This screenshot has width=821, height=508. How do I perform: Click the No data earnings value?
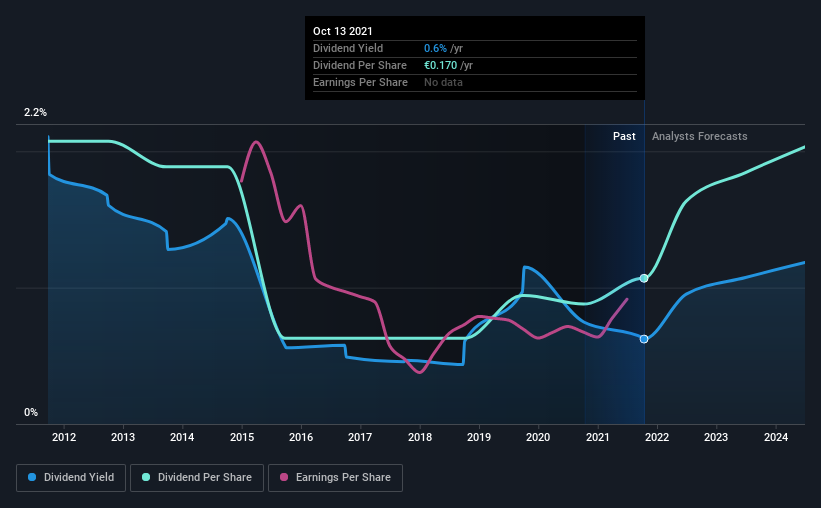tap(443, 82)
